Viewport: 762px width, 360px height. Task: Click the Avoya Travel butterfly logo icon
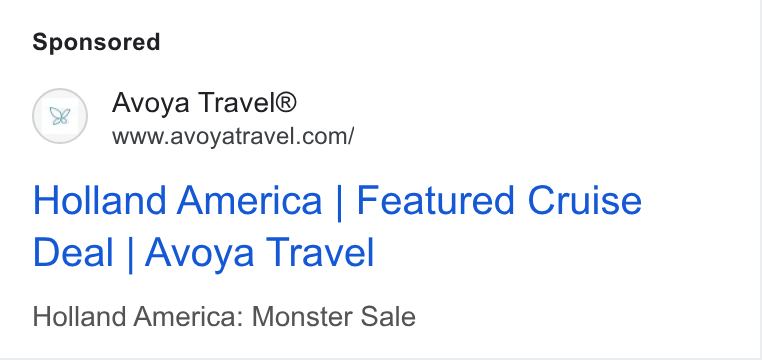pos(60,116)
